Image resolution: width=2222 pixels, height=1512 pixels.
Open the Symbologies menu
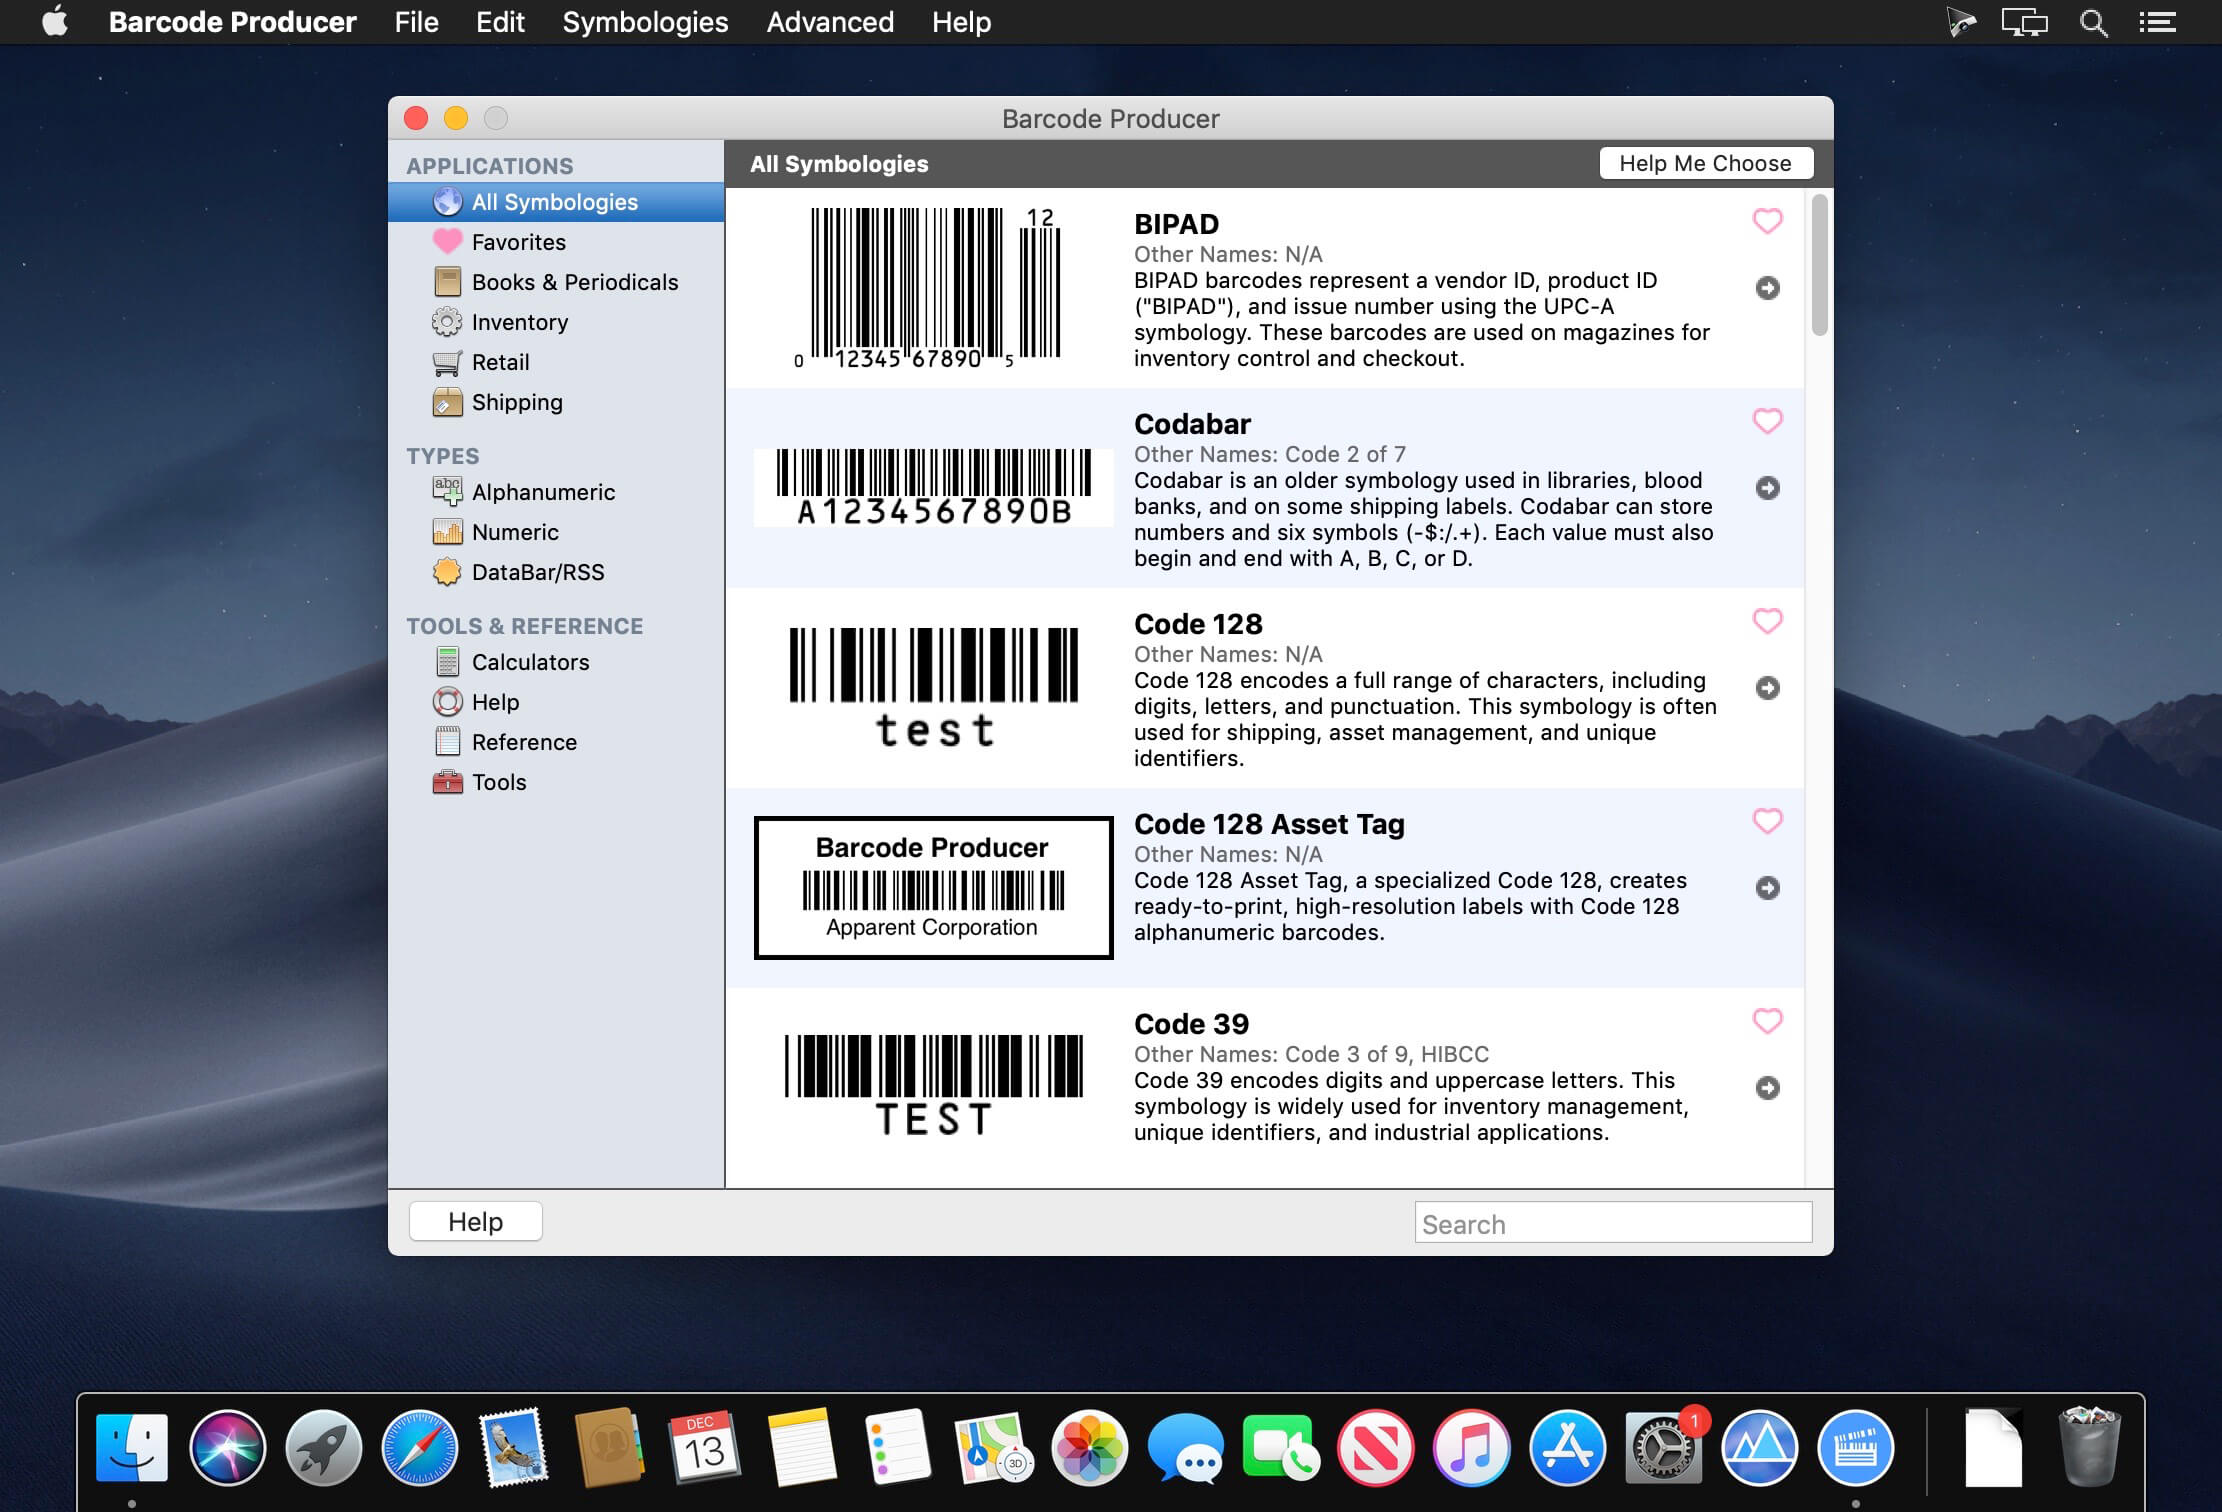(x=645, y=22)
